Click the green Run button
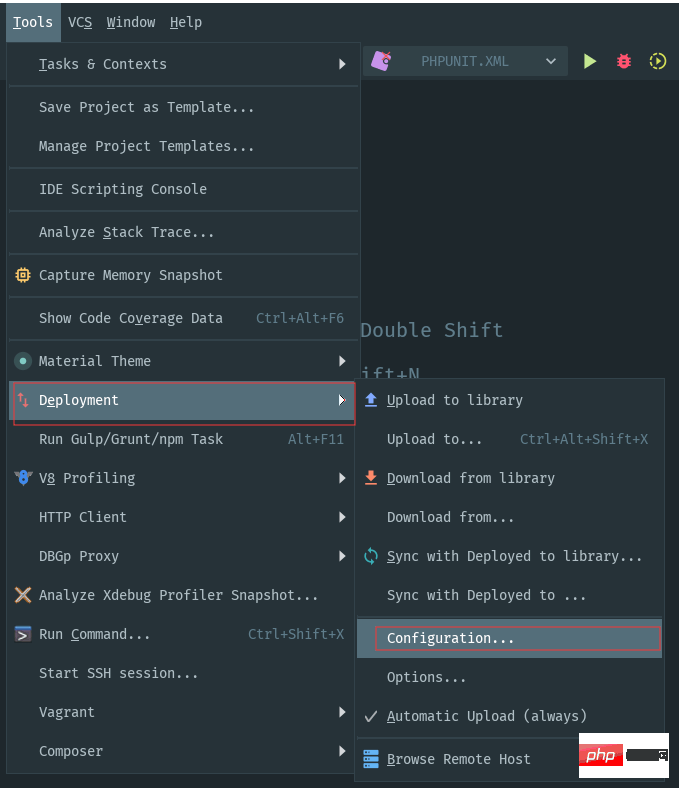The height and width of the screenshot is (788, 679). click(590, 61)
